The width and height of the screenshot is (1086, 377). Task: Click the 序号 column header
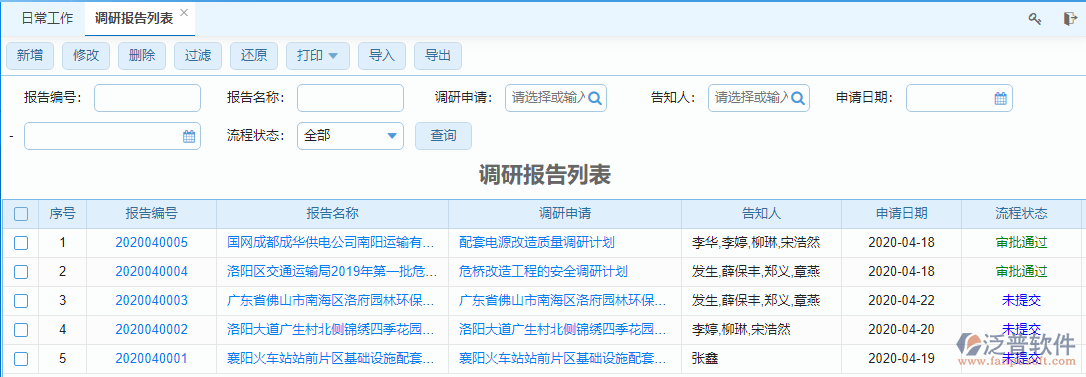(62, 213)
